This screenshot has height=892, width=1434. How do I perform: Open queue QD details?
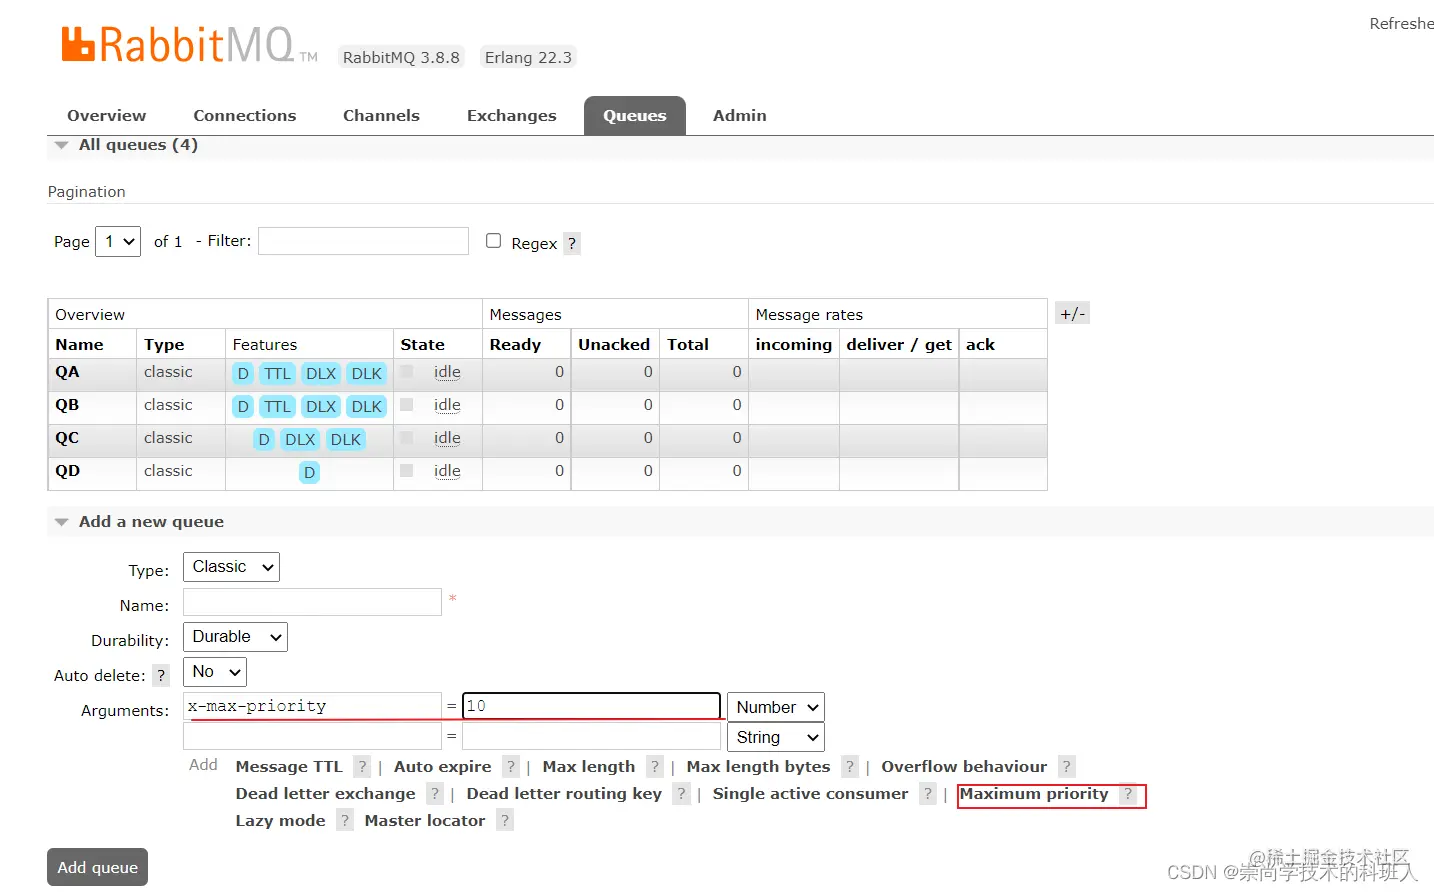[x=67, y=471]
